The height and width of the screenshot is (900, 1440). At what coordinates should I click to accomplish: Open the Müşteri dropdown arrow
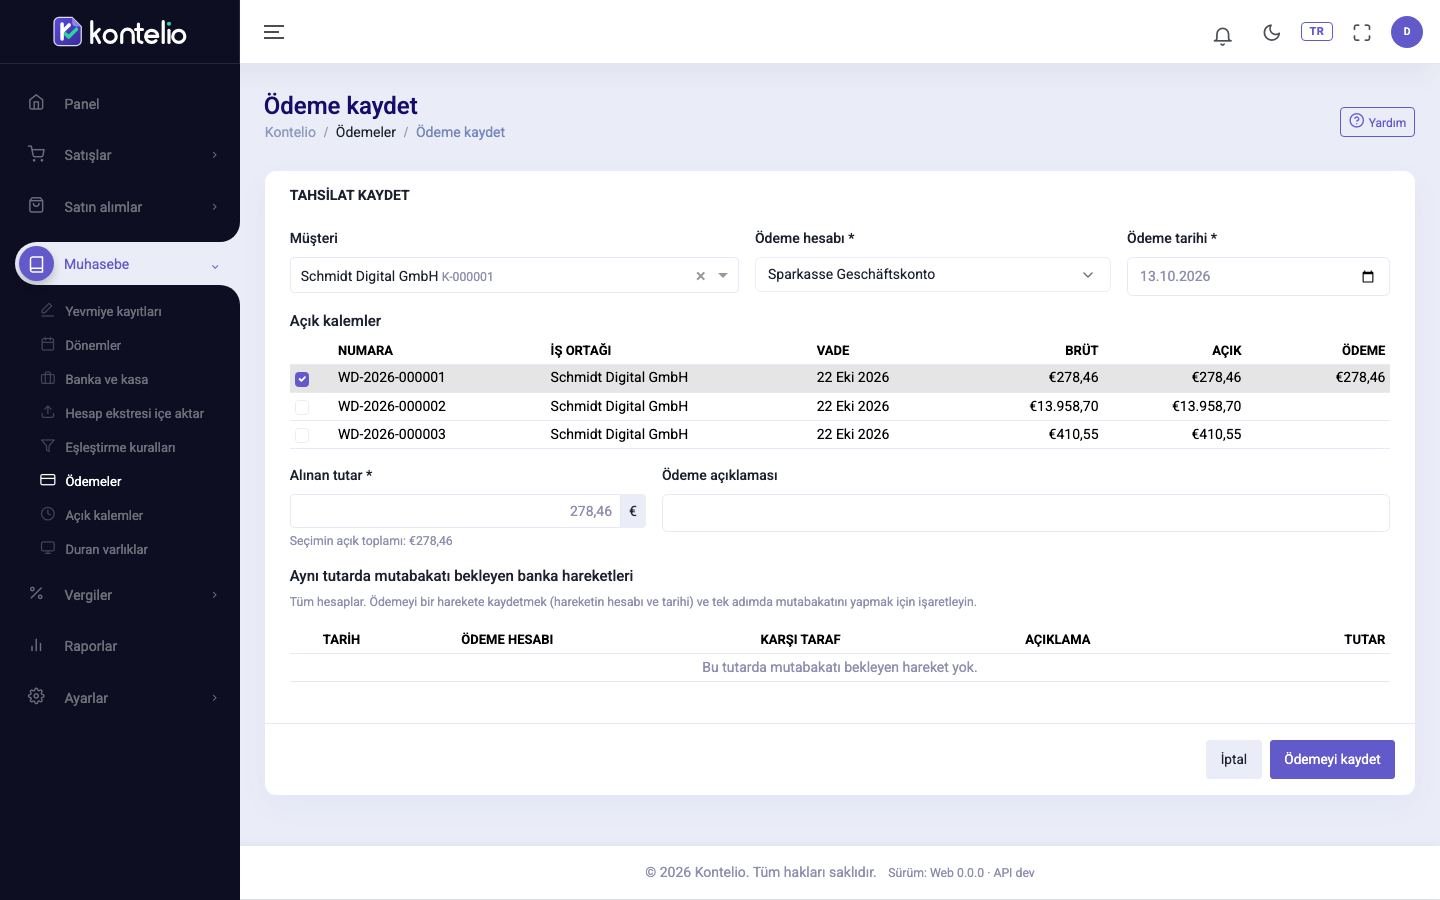[723, 276]
